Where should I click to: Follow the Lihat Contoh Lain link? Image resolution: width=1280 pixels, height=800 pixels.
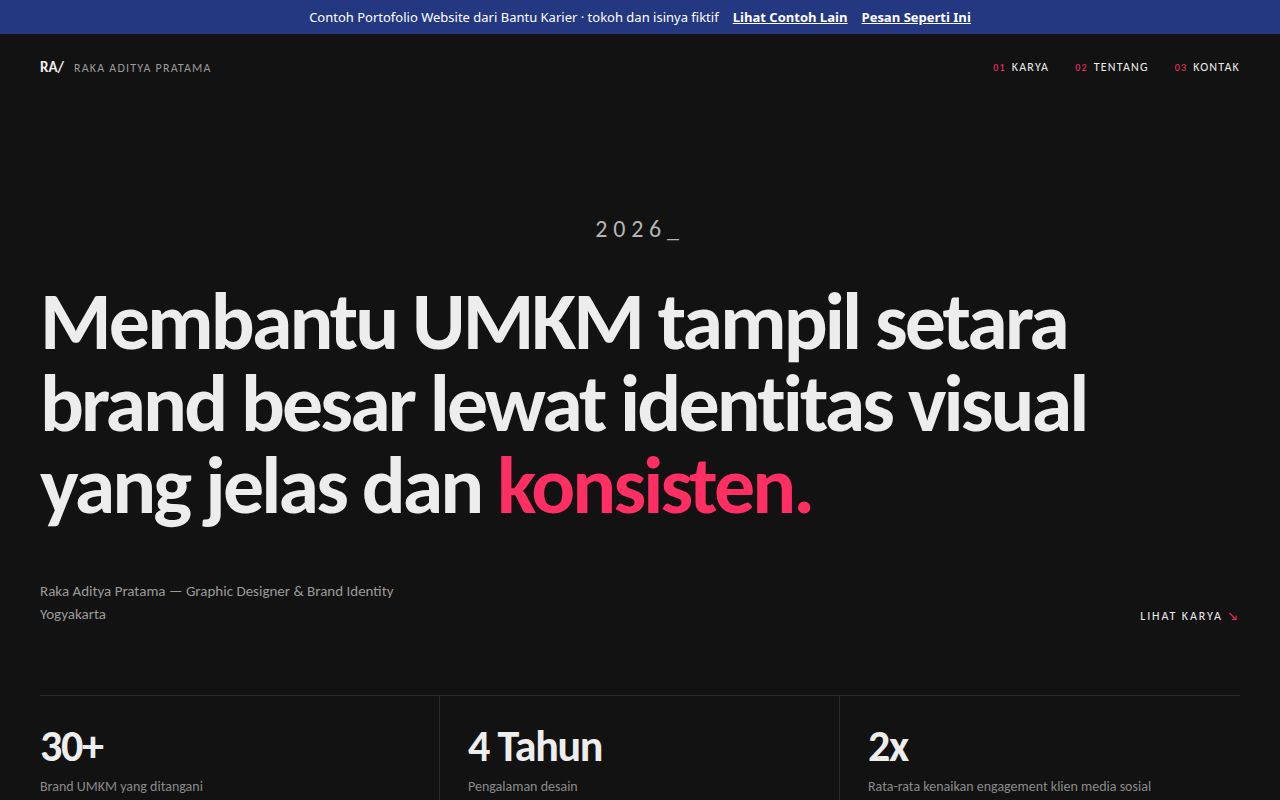pos(790,17)
